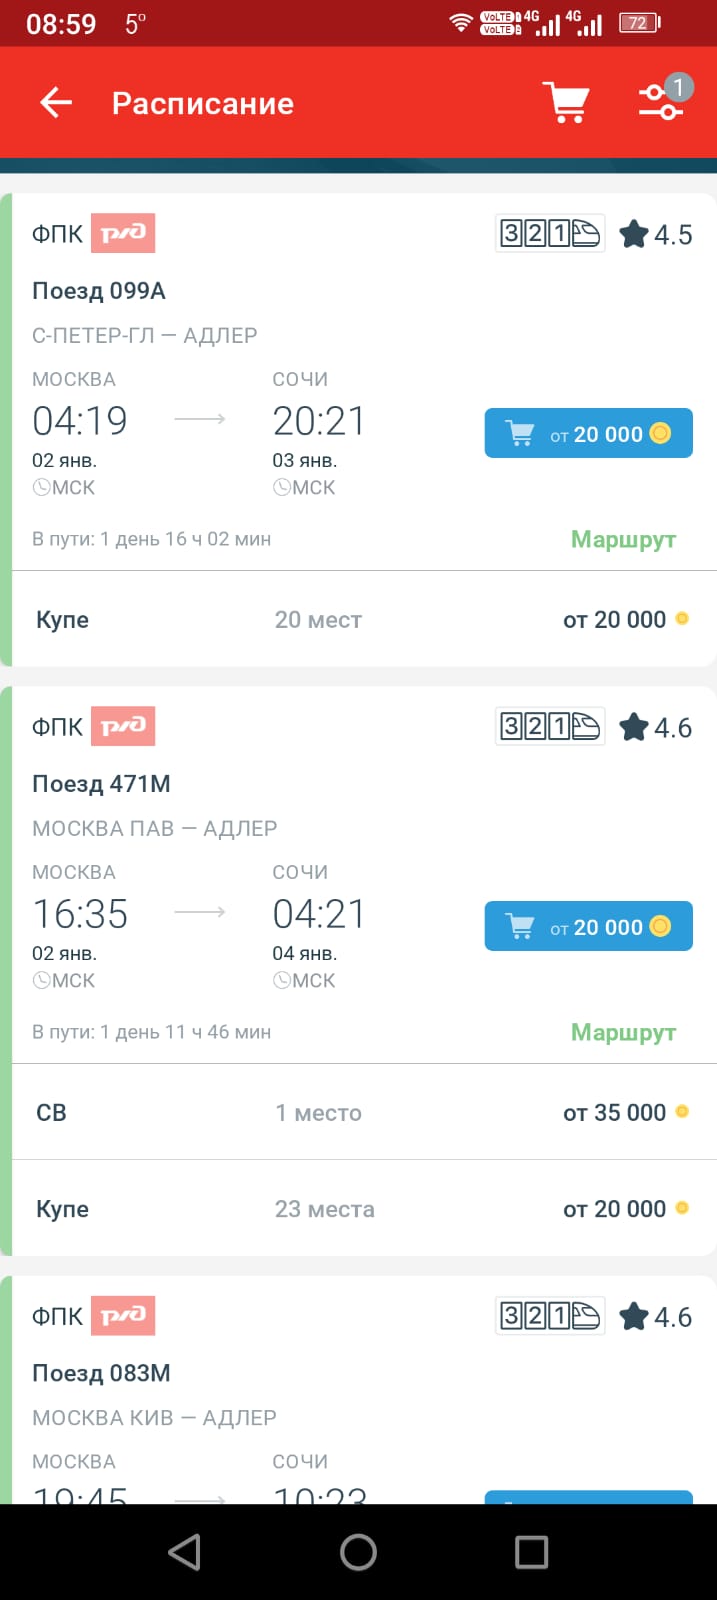The width and height of the screenshot is (717, 1600).
Task: Select Купе 23 места row for train 471М
Action: 360,1208
